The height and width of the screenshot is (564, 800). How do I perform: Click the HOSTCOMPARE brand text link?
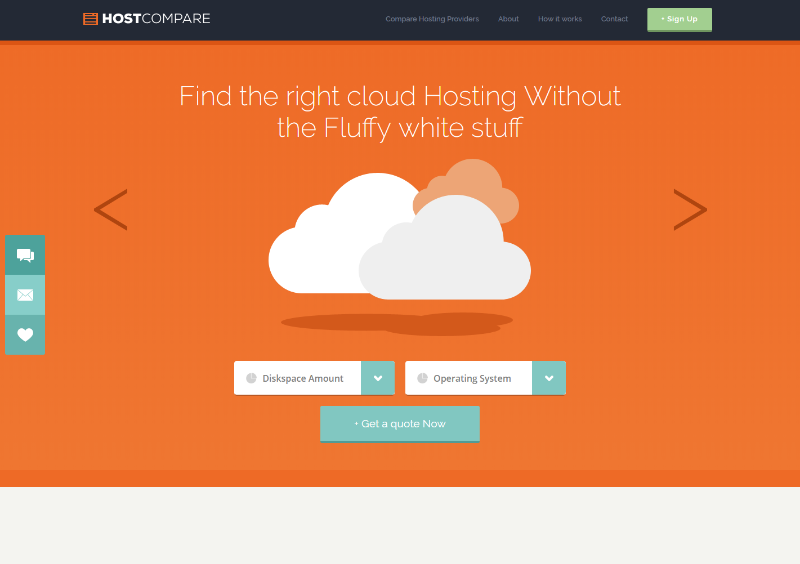tap(156, 19)
